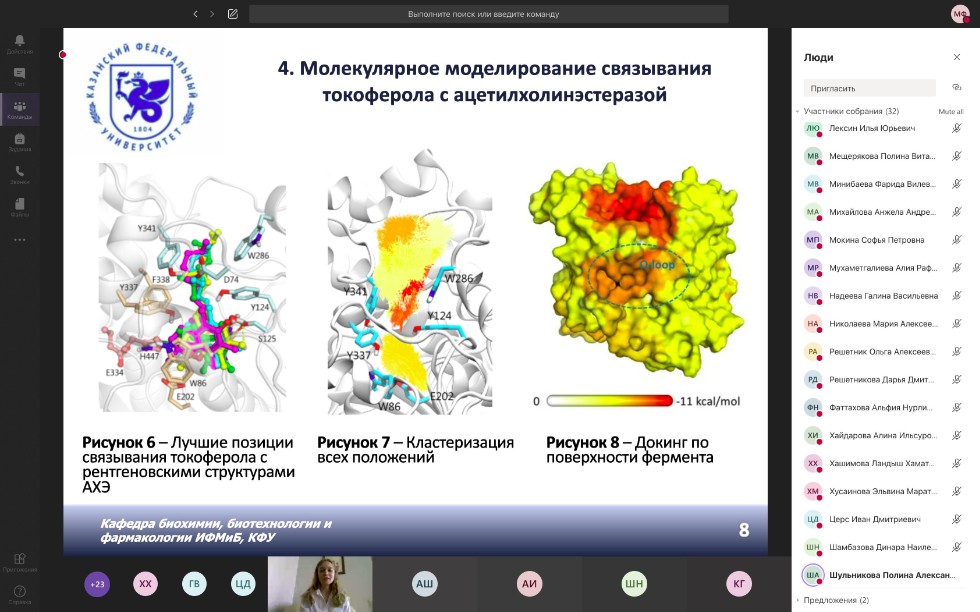
Task: Open more options via sidebar ellipsis
Action: [x=20, y=238]
